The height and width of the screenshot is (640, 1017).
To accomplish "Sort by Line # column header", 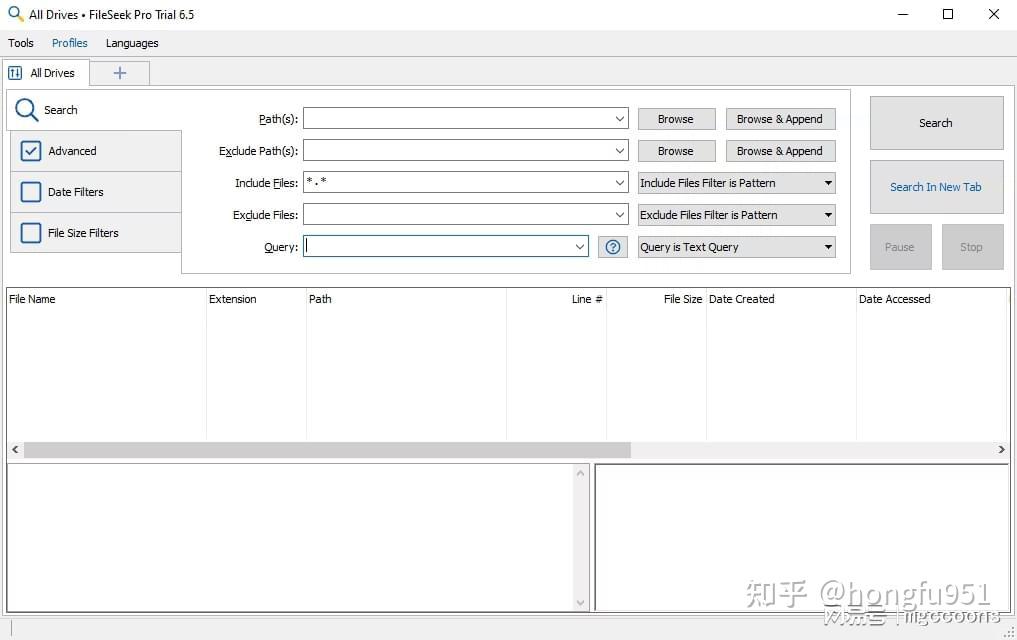I will click(556, 299).
